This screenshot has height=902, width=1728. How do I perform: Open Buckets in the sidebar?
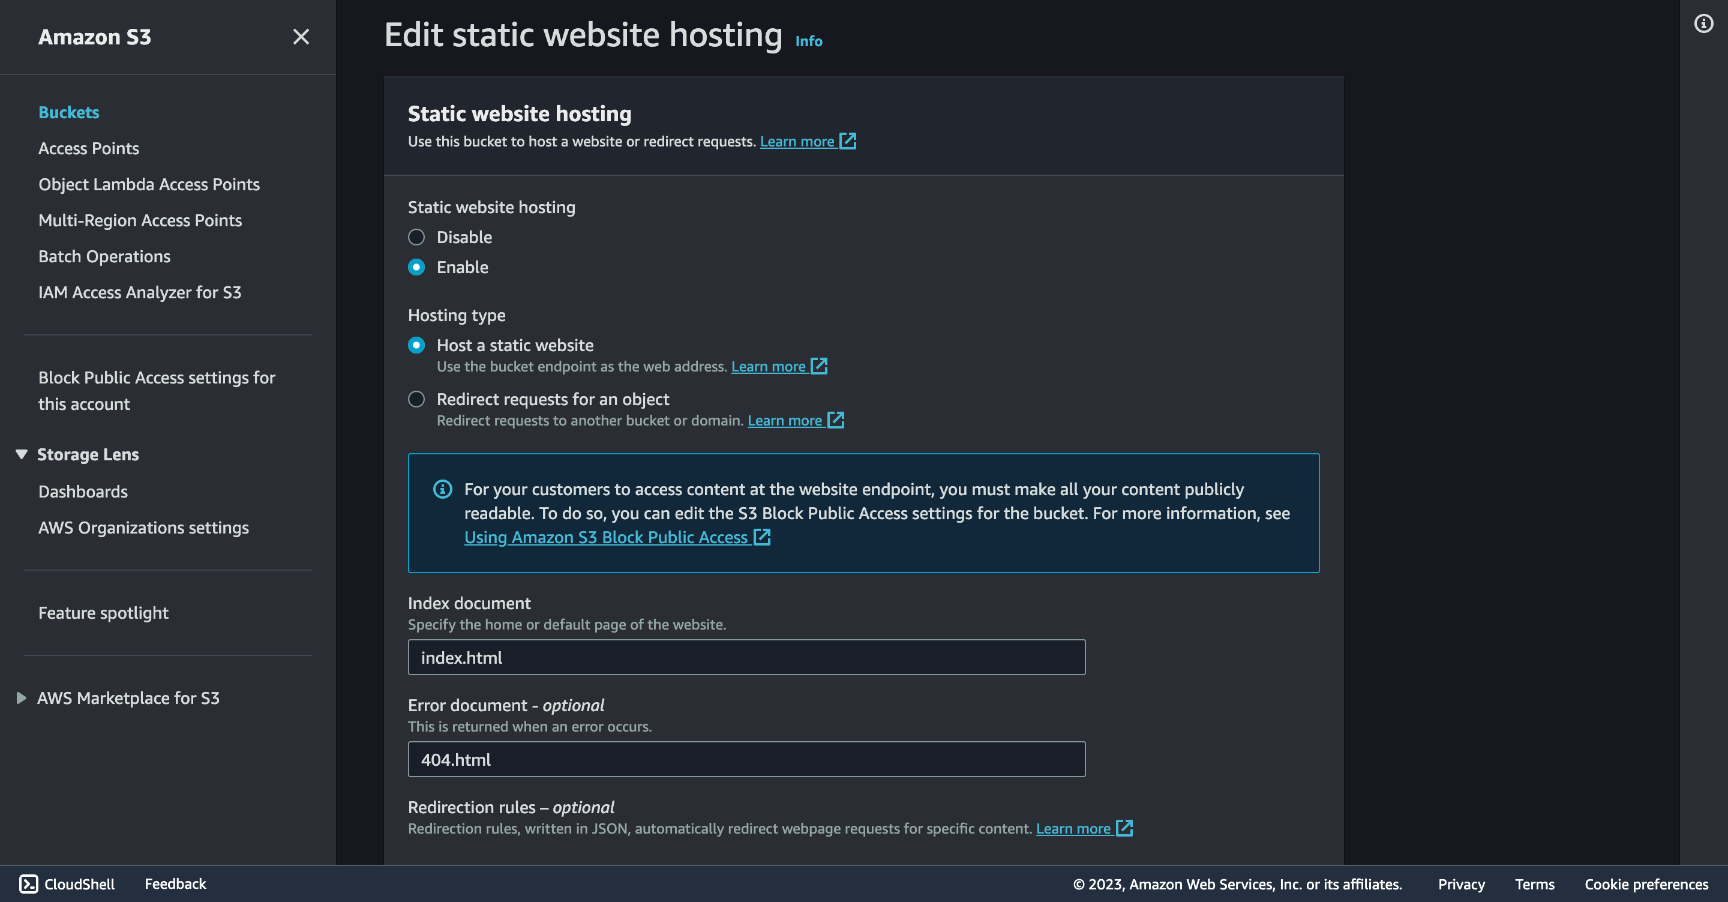pyautogui.click(x=69, y=112)
